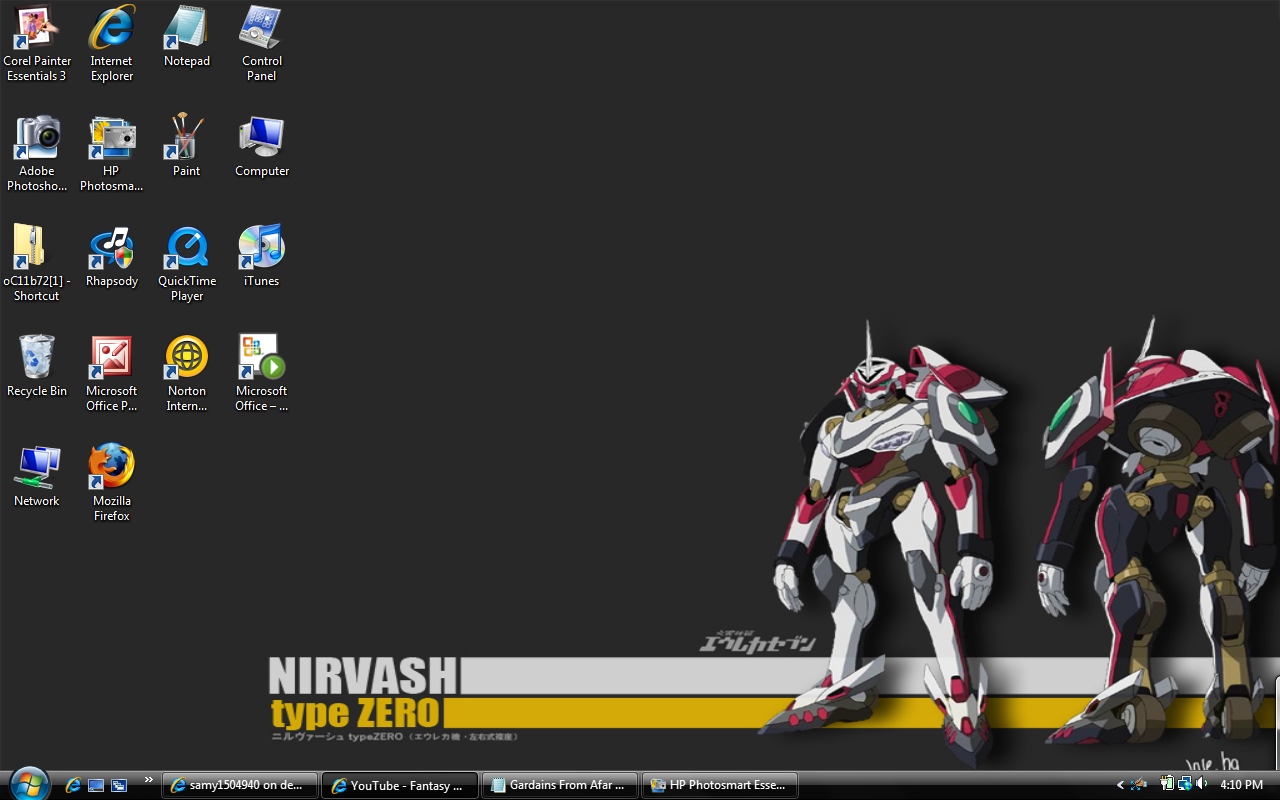Select the Adobe Photoshop shortcut icon

(37, 154)
